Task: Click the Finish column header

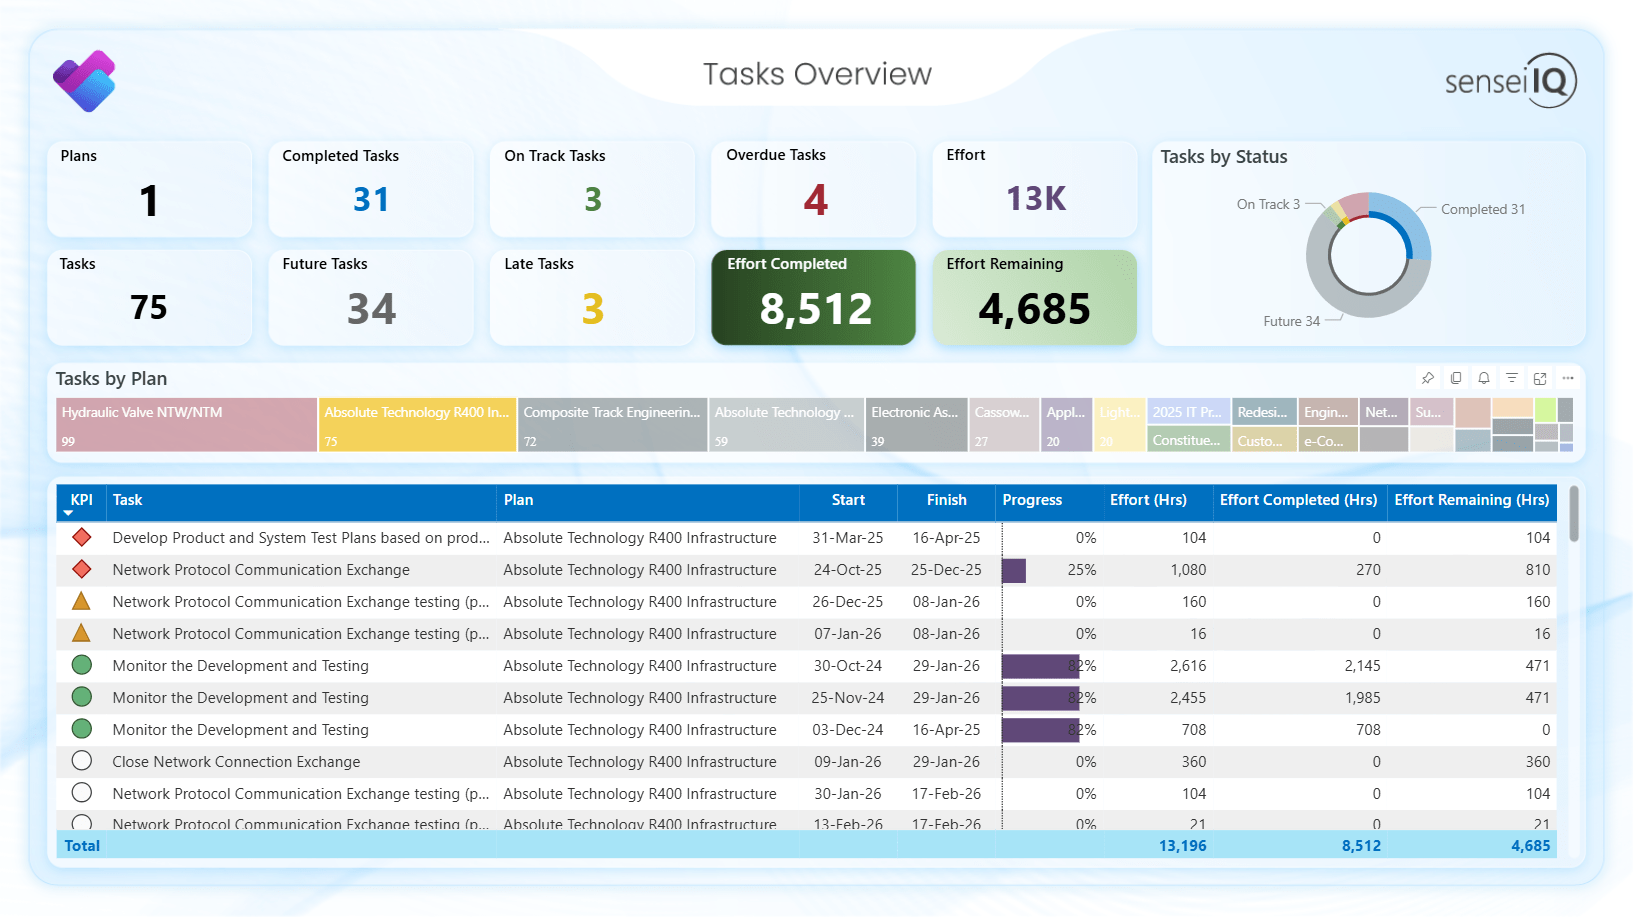Action: point(946,500)
